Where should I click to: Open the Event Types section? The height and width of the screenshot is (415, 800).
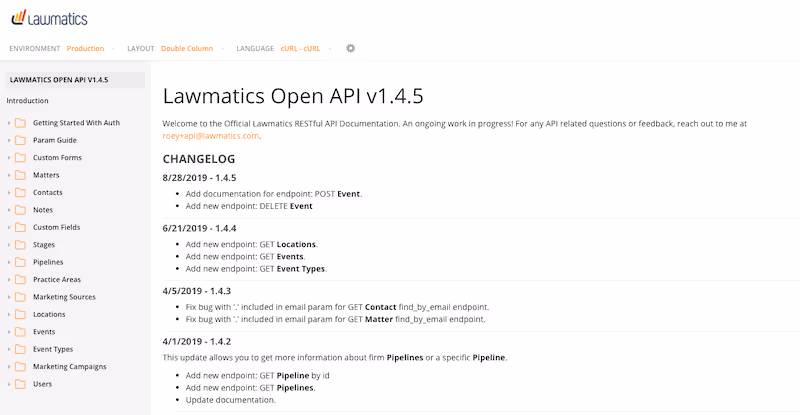pyautogui.click(x=53, y=349)
